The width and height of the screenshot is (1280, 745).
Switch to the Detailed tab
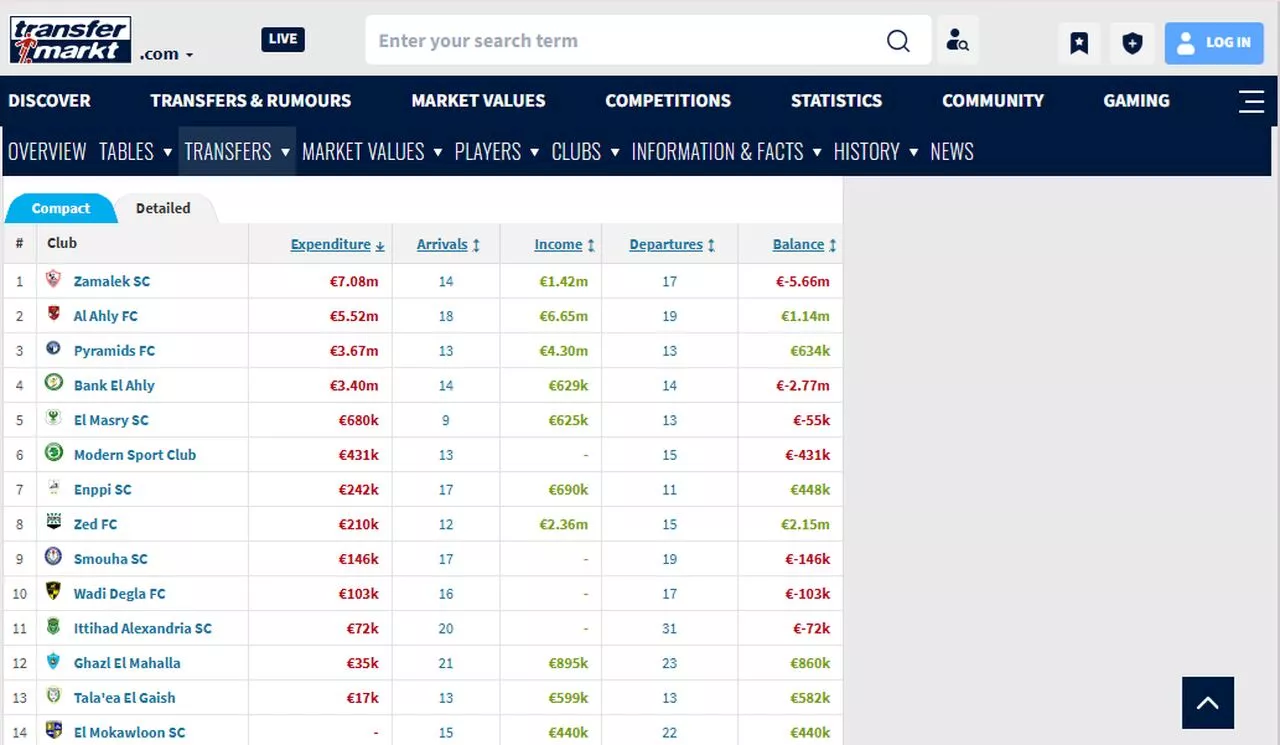[163, 208]
